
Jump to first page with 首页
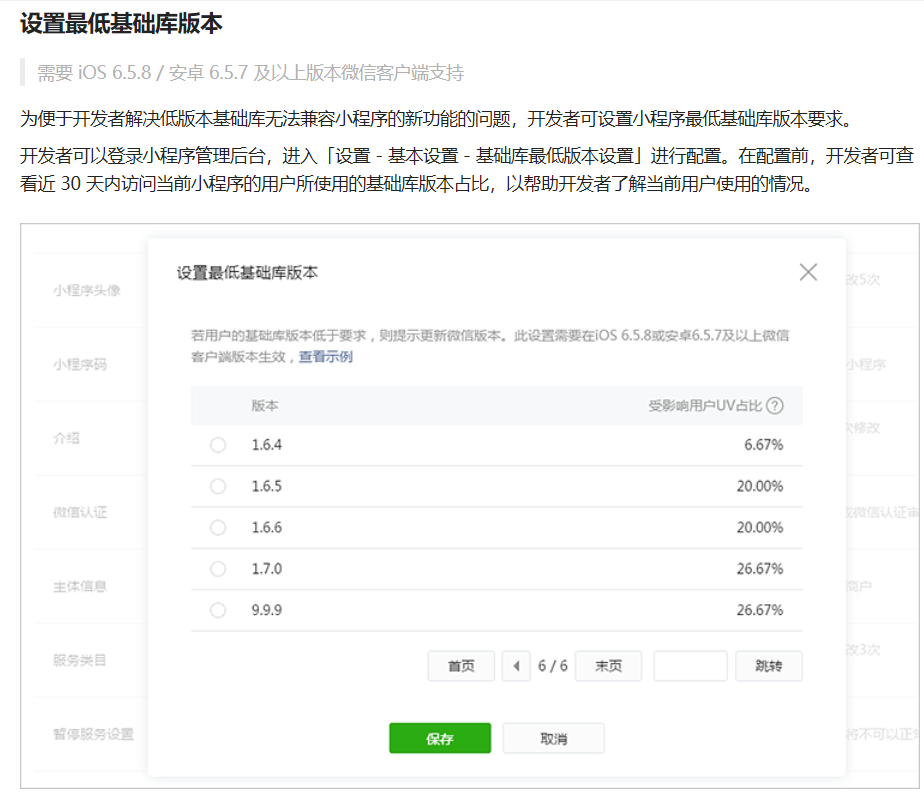click(x=461, y=666)
